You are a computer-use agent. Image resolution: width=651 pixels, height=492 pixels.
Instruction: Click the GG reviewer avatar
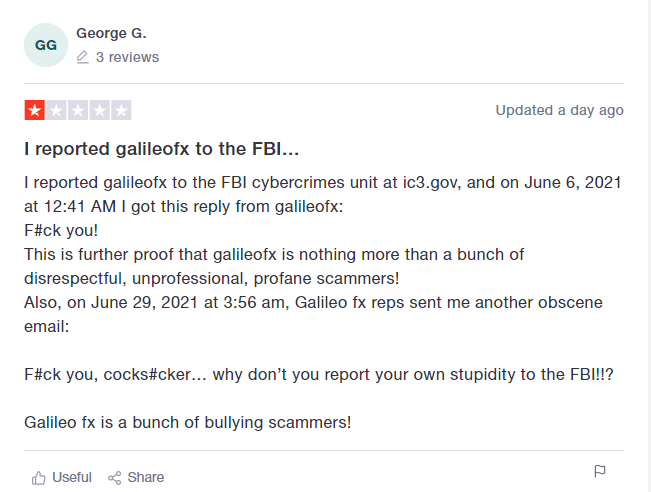click(46, 45)
